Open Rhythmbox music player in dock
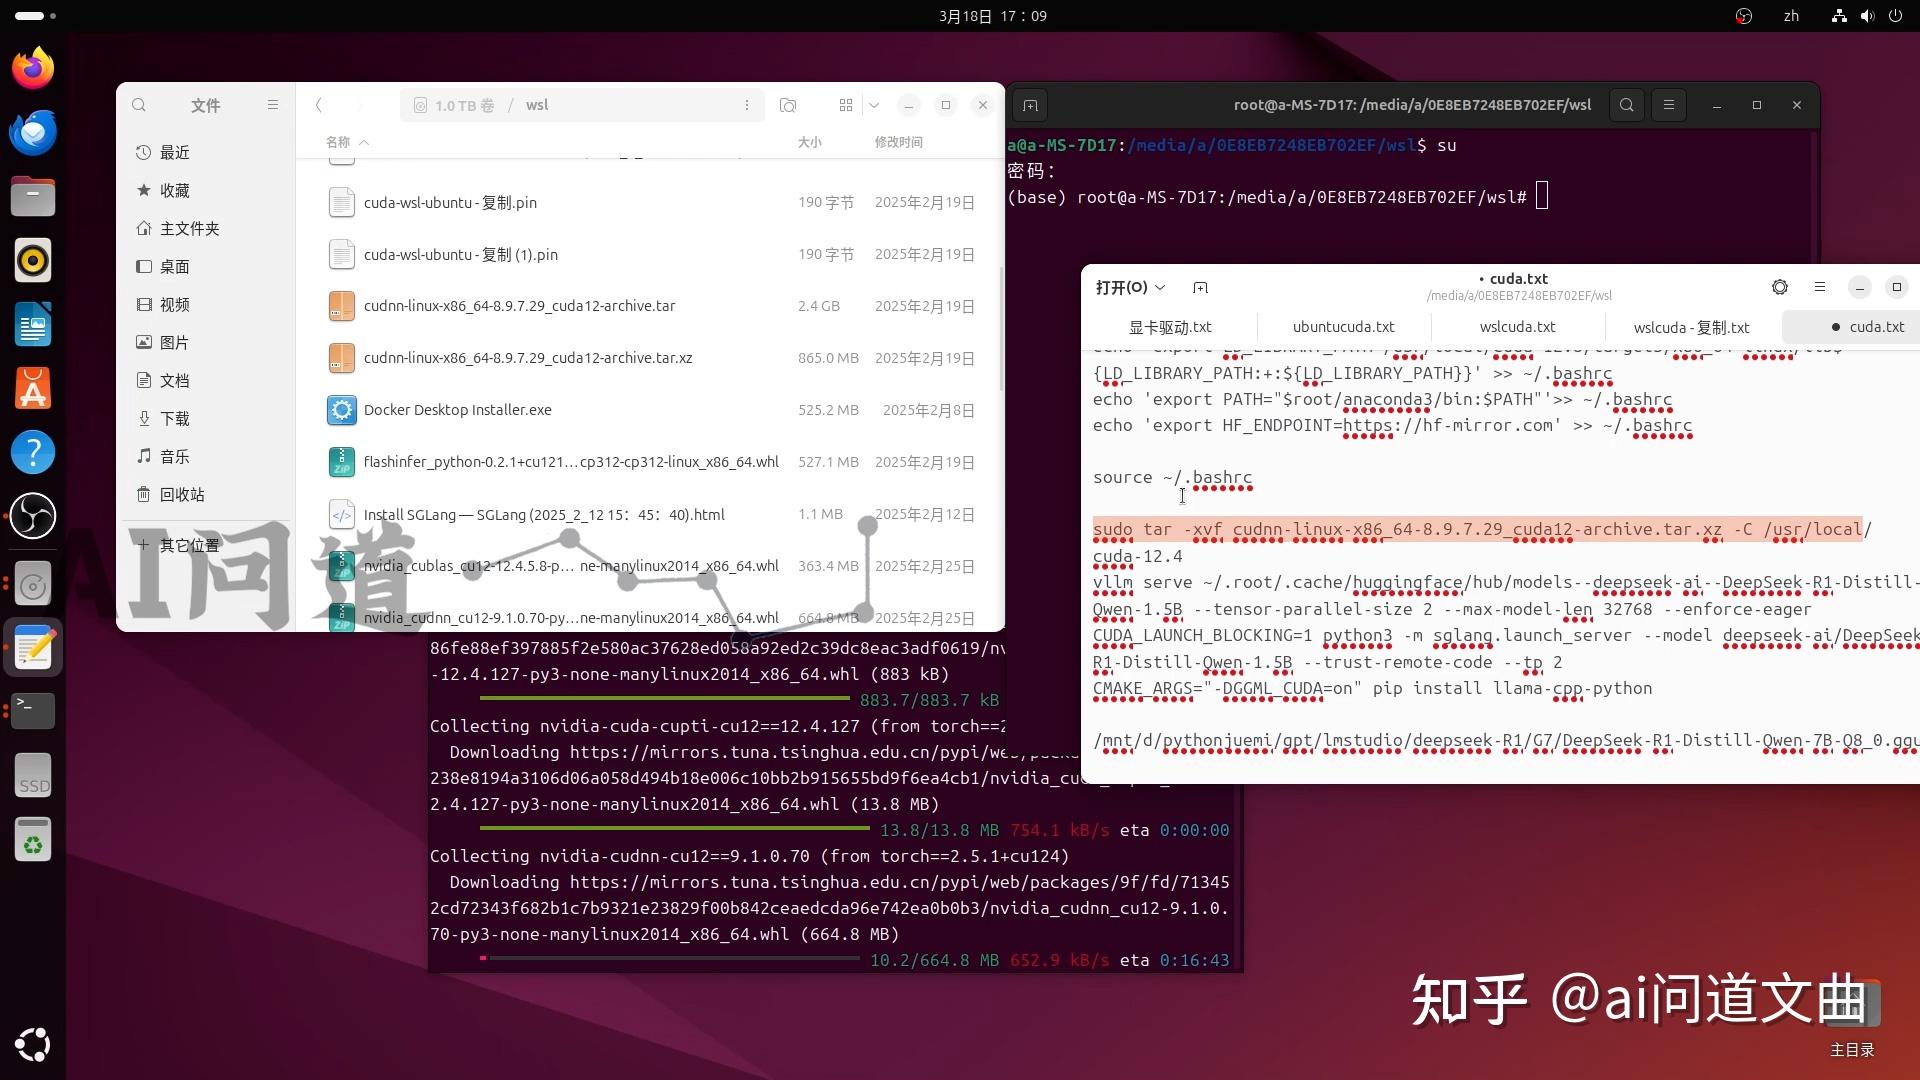The width and height of the screenshot is (1920, 1080). pos(33,260)
